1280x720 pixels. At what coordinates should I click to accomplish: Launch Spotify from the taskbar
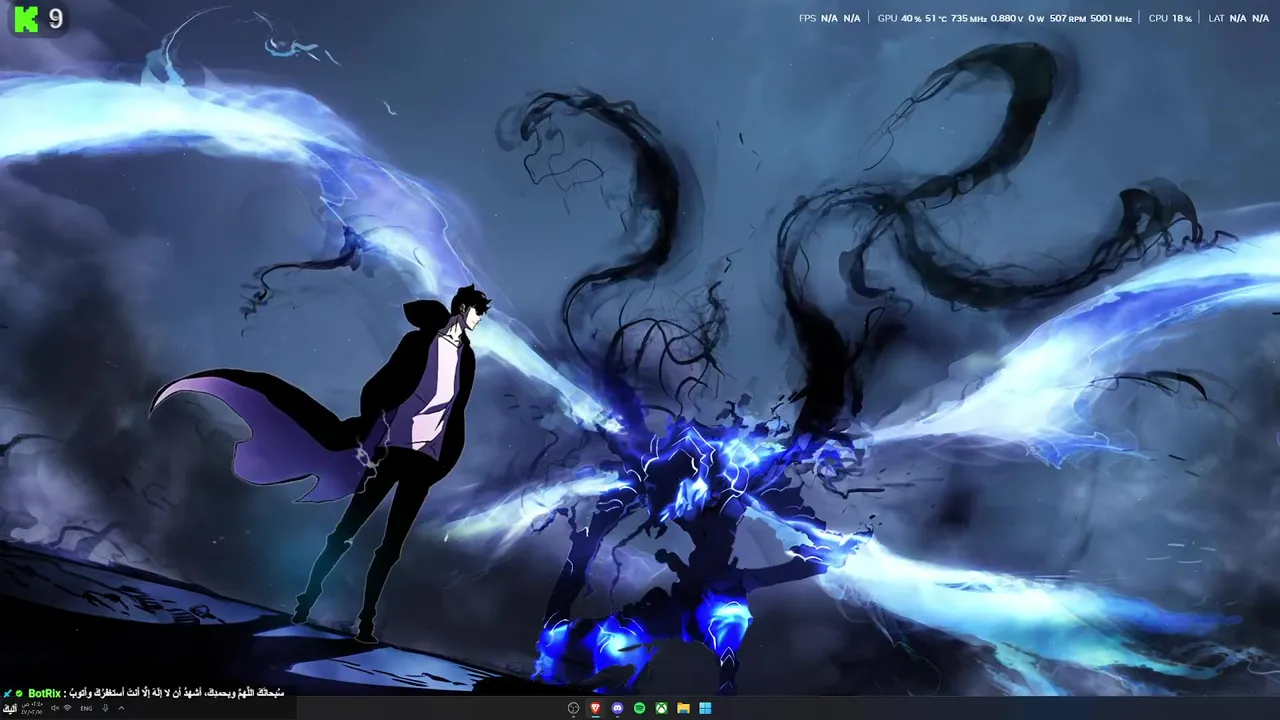(639, 708)
